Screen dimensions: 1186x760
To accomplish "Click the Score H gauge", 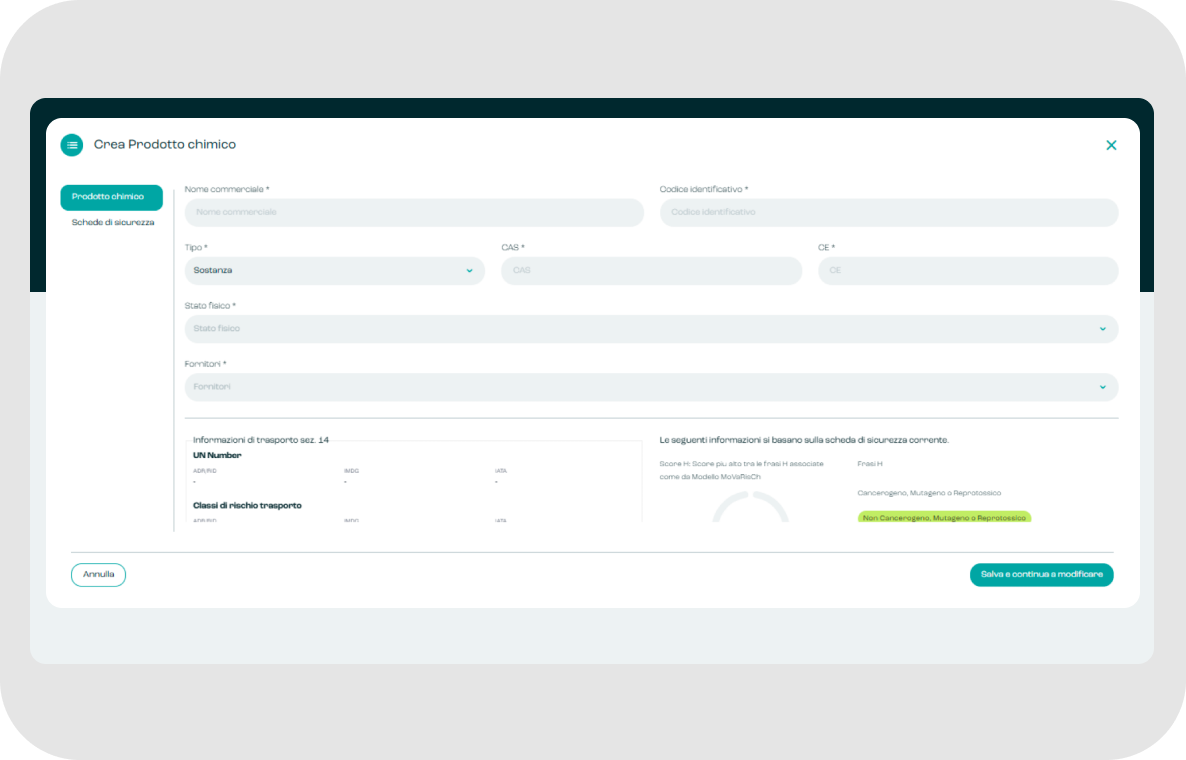I will pos(750,507).
